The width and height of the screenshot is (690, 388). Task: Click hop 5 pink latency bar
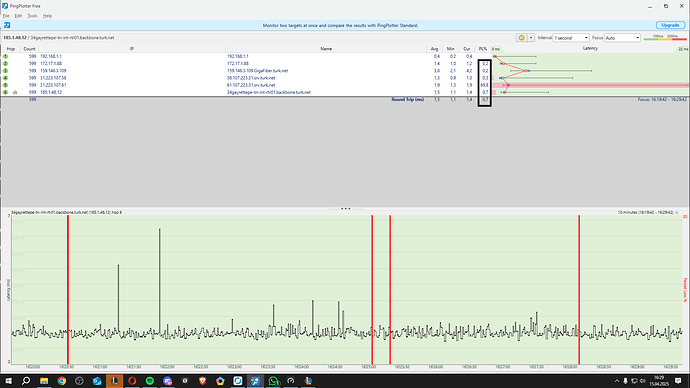point(590,85)
